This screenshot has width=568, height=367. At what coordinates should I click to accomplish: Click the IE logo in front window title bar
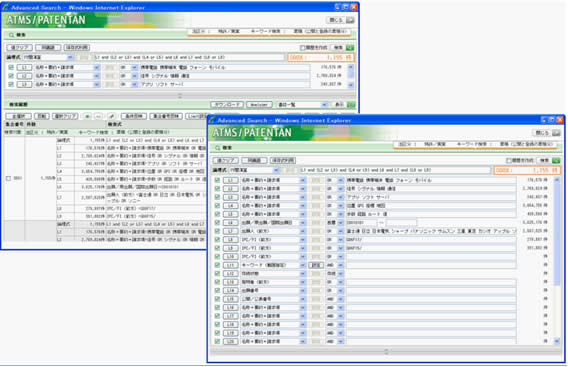[212, 120]
